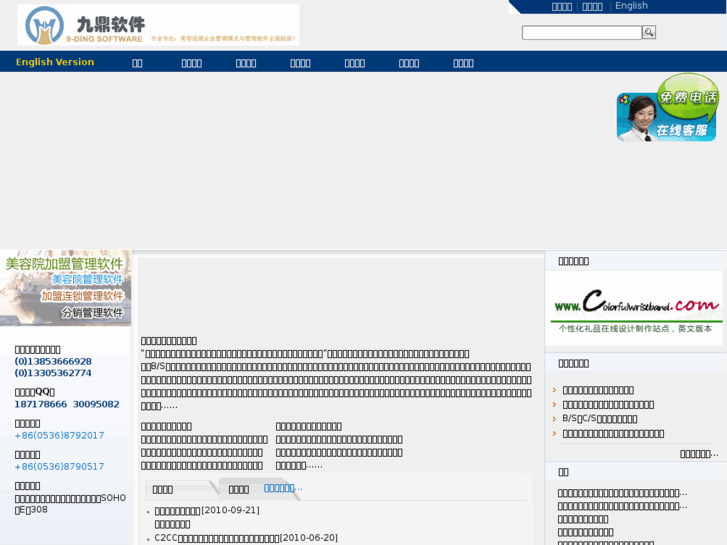727x545 pixels.
Task: Open beauty salon software banner image
Action: tap(65, 288)
